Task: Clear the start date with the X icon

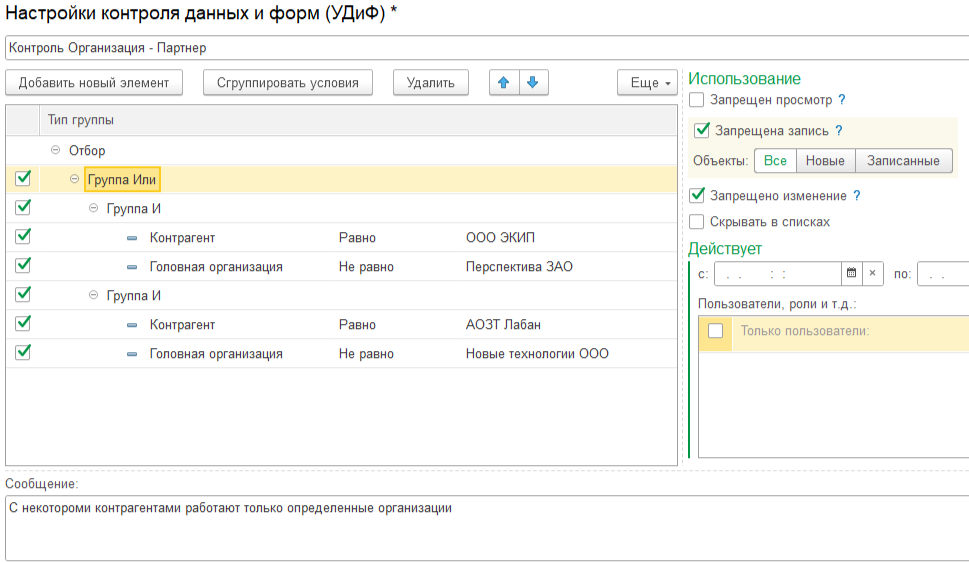Action: [873, 273]
